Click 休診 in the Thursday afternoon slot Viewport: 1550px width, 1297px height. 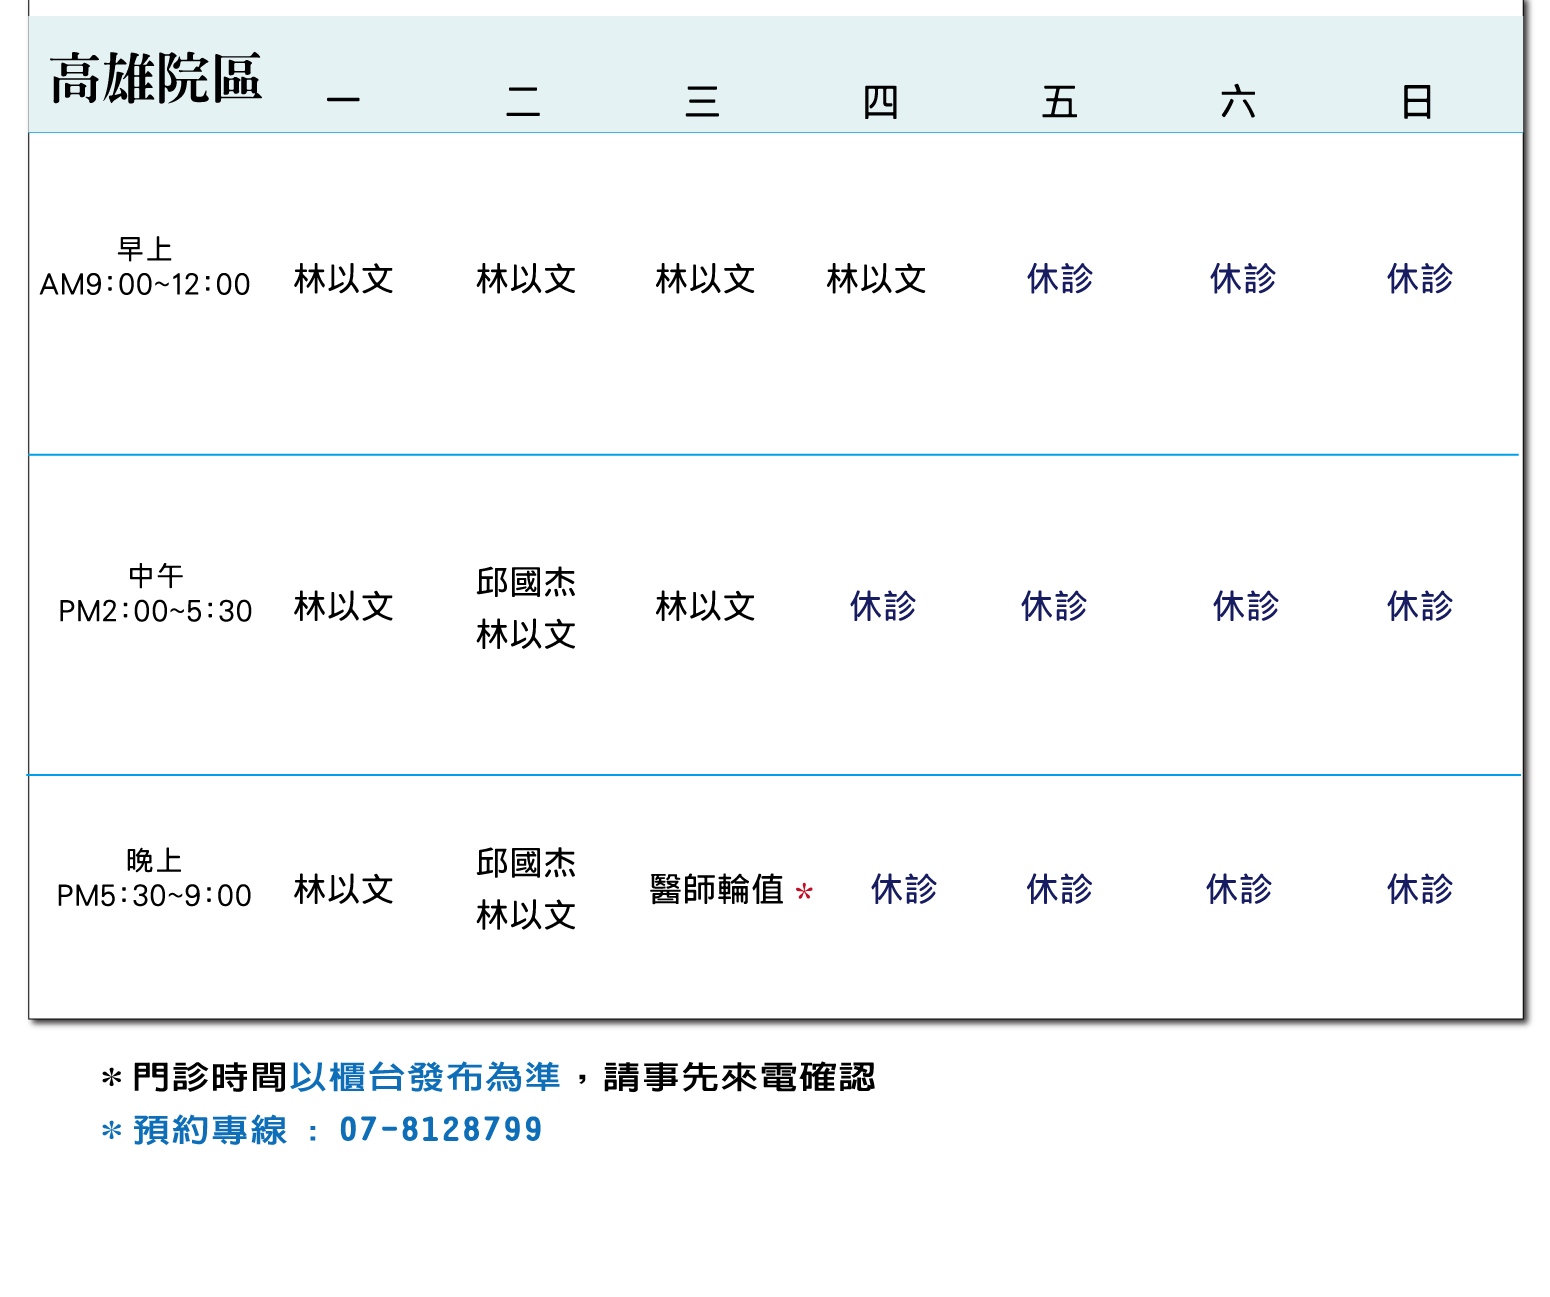click(x=883, y=606)
